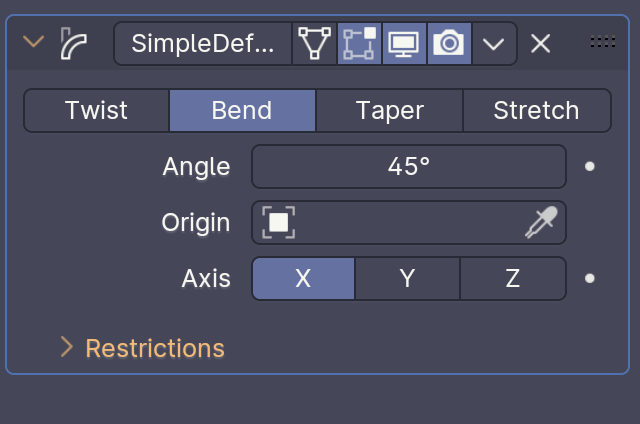This screenshot has width=640, height=424.
Task: Collapse the SimpleDeform modifier panel
Action: (x=34, y=43)
